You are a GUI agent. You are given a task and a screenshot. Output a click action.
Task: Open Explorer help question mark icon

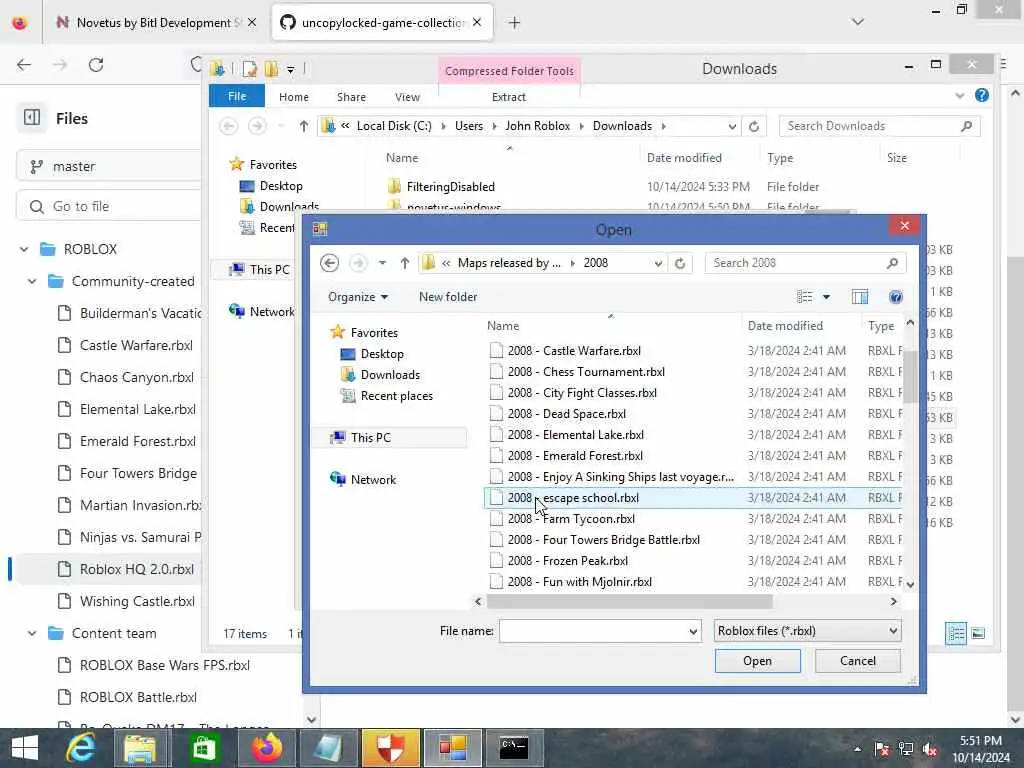pyautogui.click(x=982, y=95)
